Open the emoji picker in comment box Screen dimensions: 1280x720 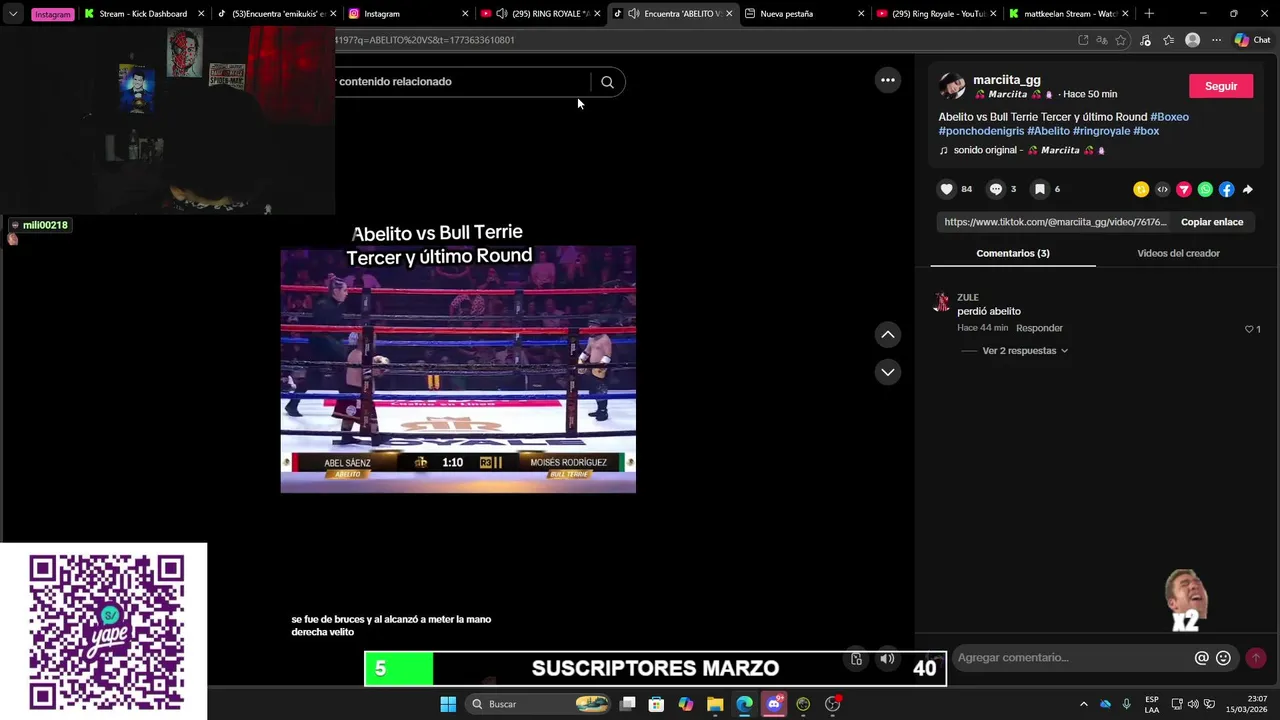[1223, 658]
